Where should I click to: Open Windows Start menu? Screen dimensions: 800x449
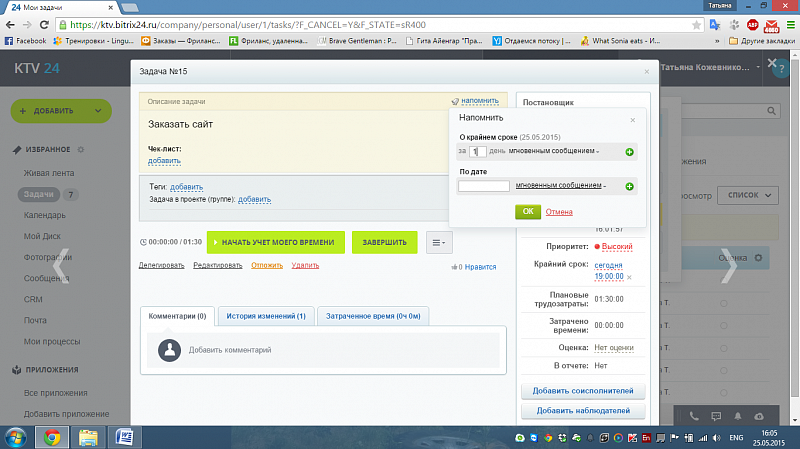[x=16, y=438]
